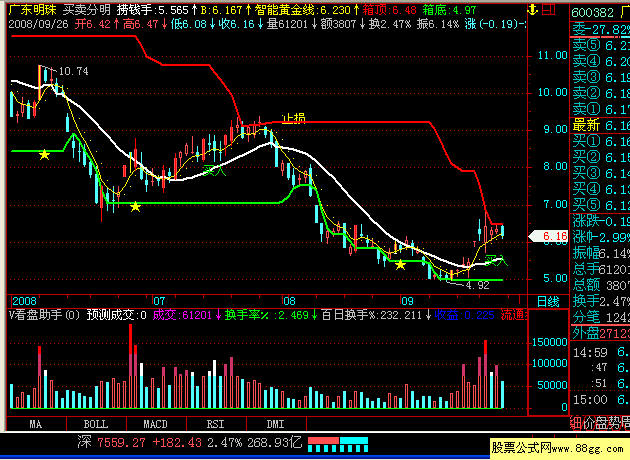Click the 总手 total volume row

(600, 269)
